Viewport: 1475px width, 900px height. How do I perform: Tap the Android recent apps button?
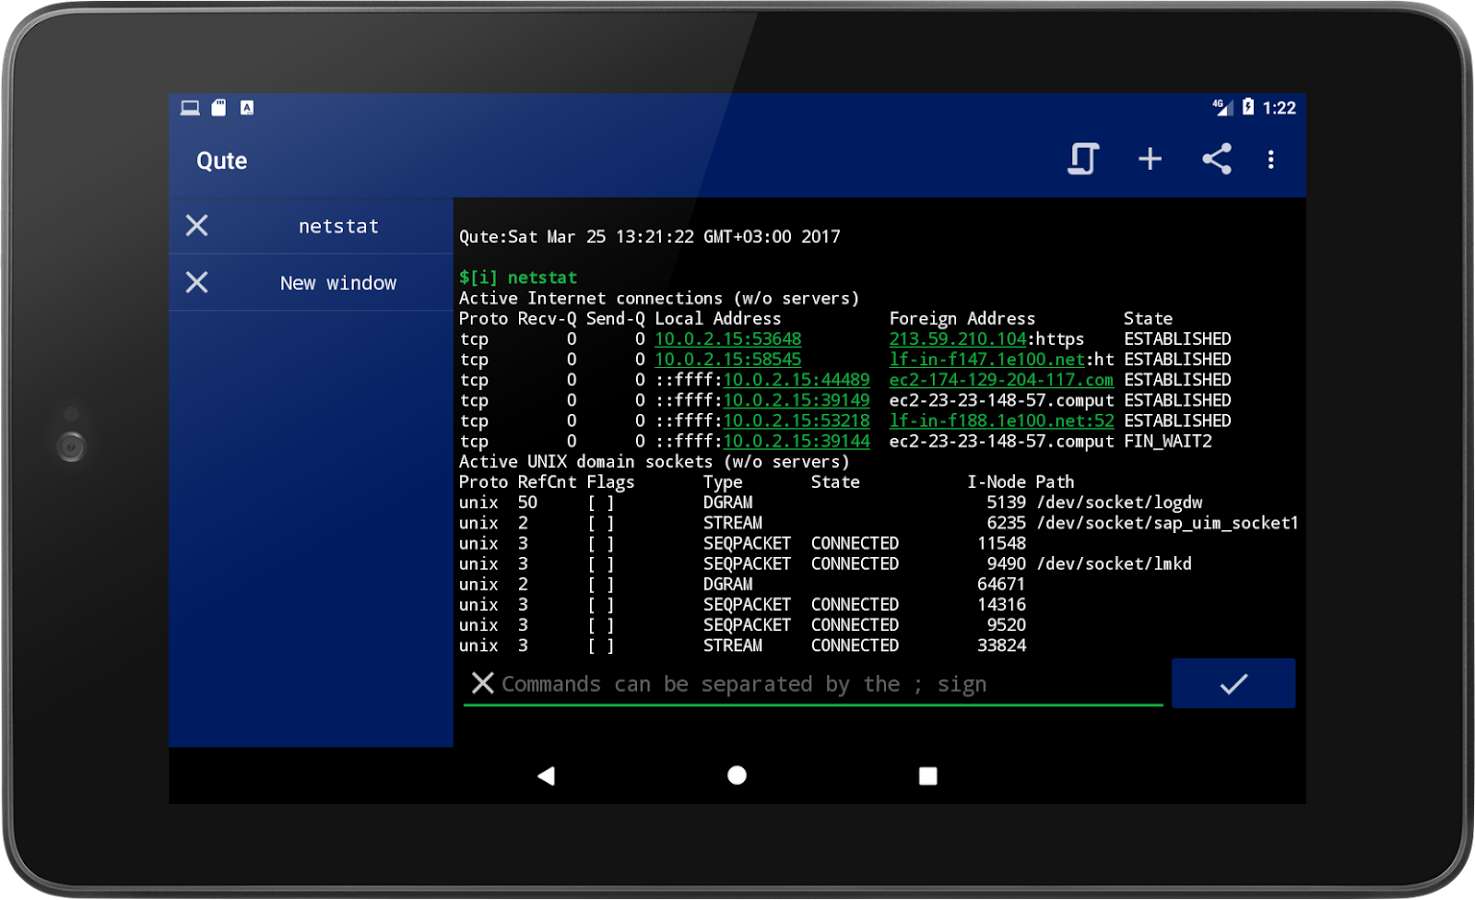click(x=928, y=775)
